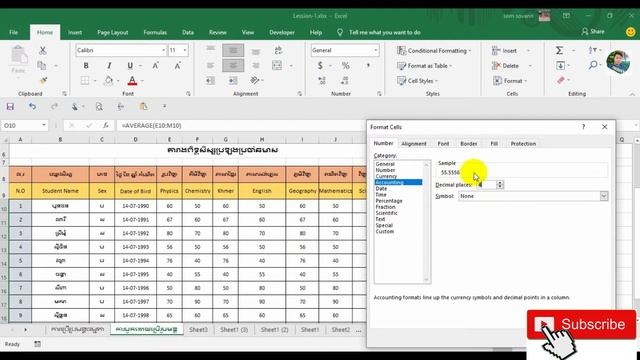
Task: Click the Decimal places input field
Action: coord(487,184)
